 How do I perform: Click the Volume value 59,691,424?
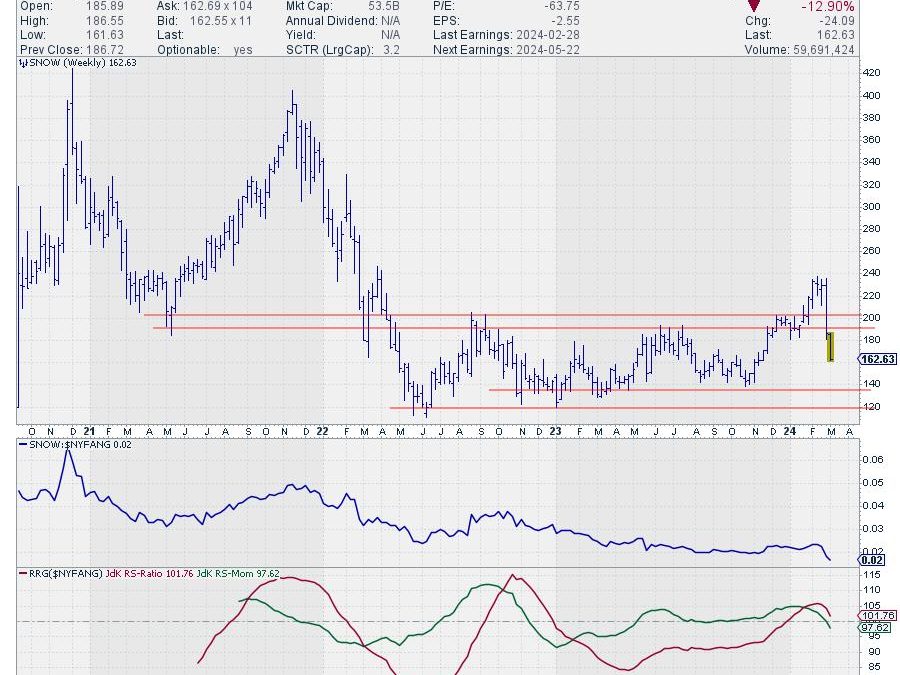pos(824,49)
